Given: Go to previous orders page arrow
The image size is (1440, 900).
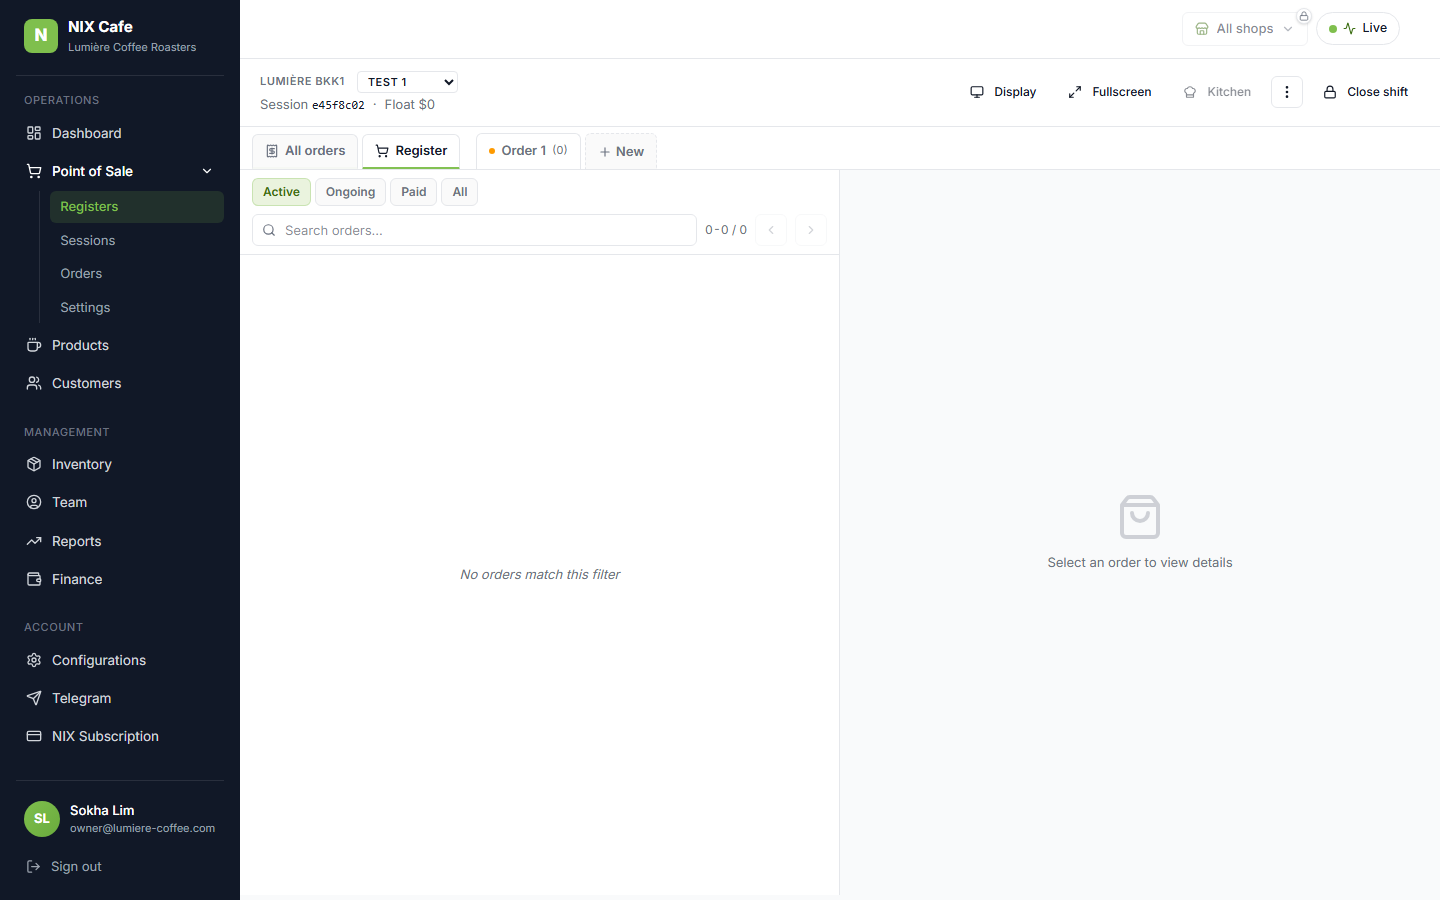Looking at the screenshot, I should (771, 230).
